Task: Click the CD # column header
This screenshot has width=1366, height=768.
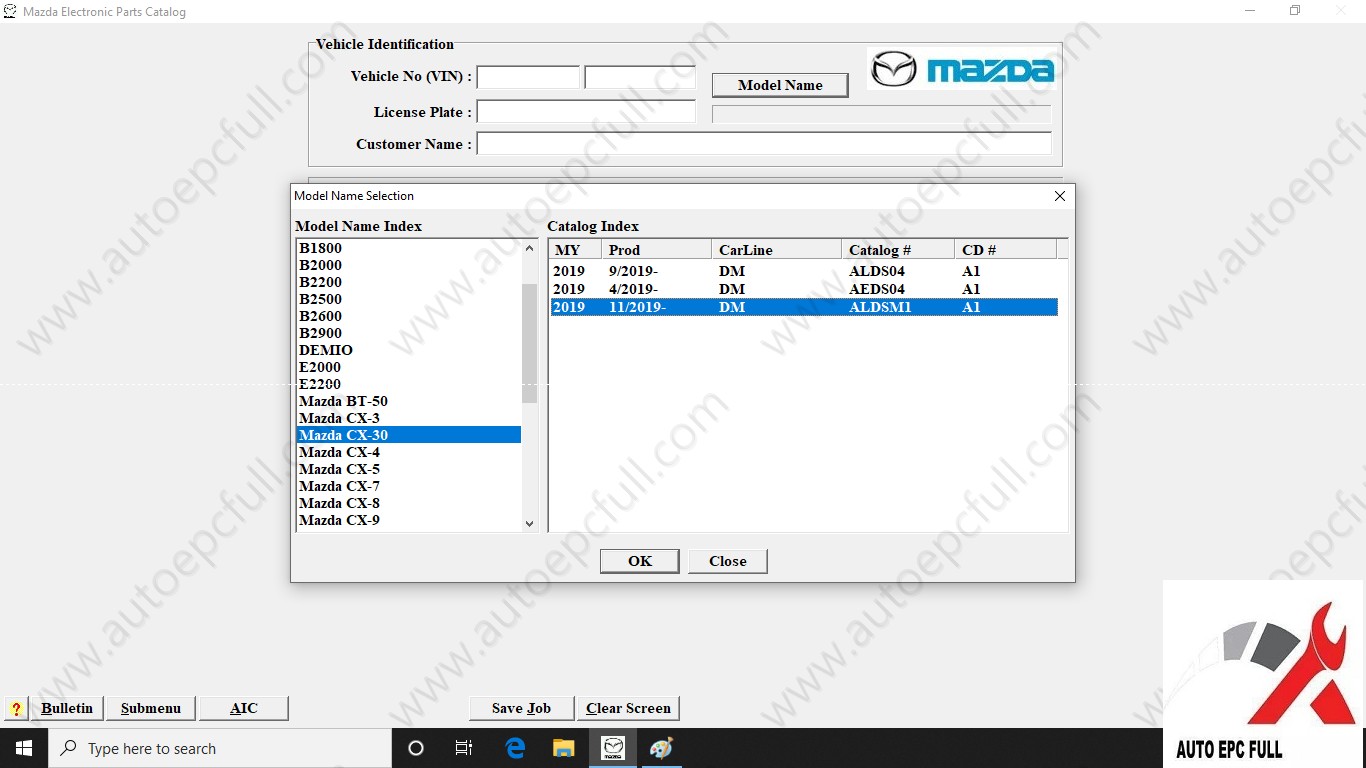Action: click(x=1005, y=250)
